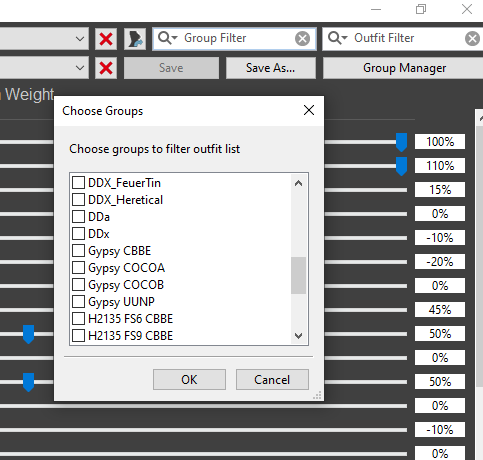This screenshot has width=483, height=460.
Task: Click the 110% value box
Action: (x=440, y=166)
